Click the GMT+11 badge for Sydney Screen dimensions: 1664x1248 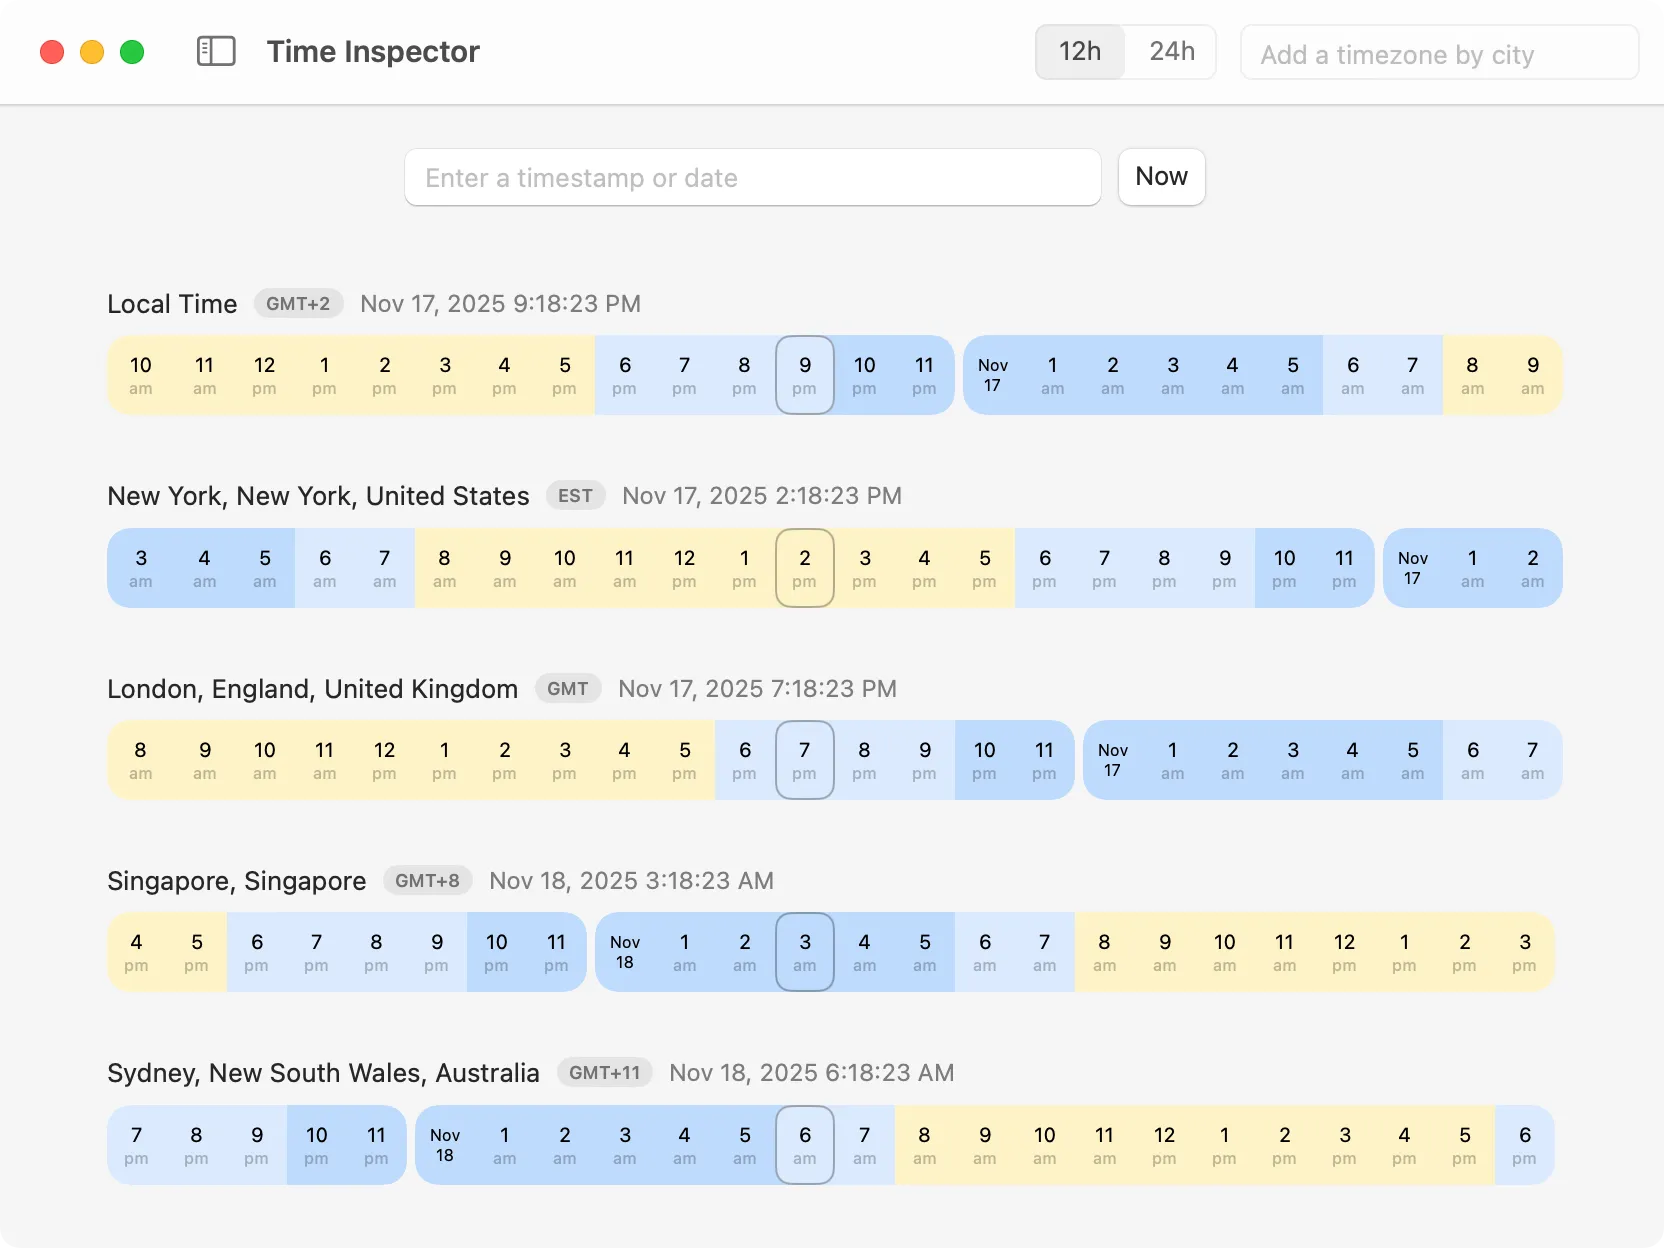tap(604, 1073)
